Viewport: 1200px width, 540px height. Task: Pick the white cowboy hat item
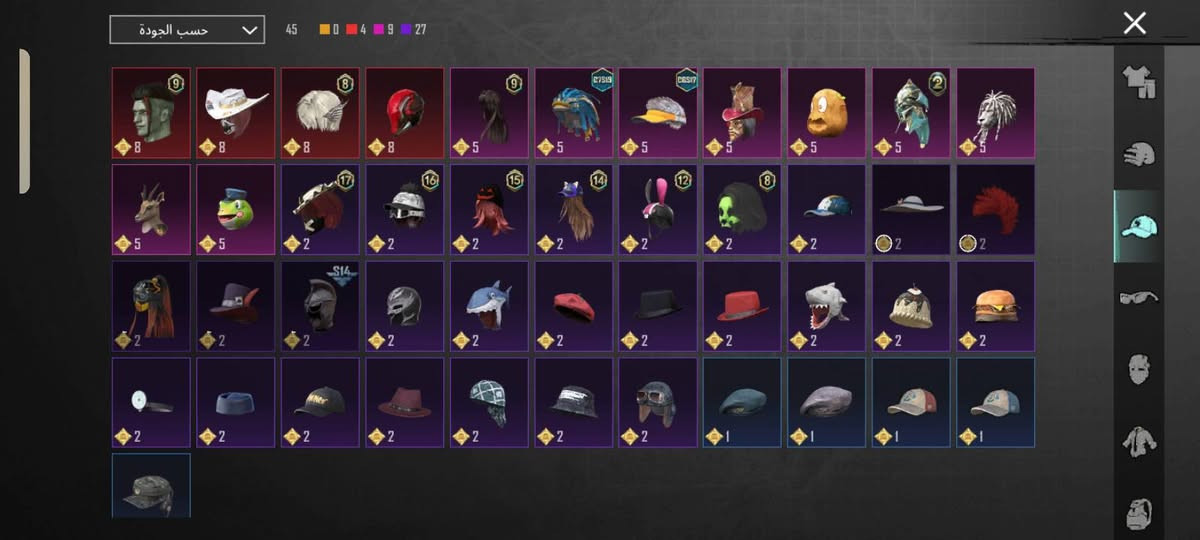click(x=235, y=113)
